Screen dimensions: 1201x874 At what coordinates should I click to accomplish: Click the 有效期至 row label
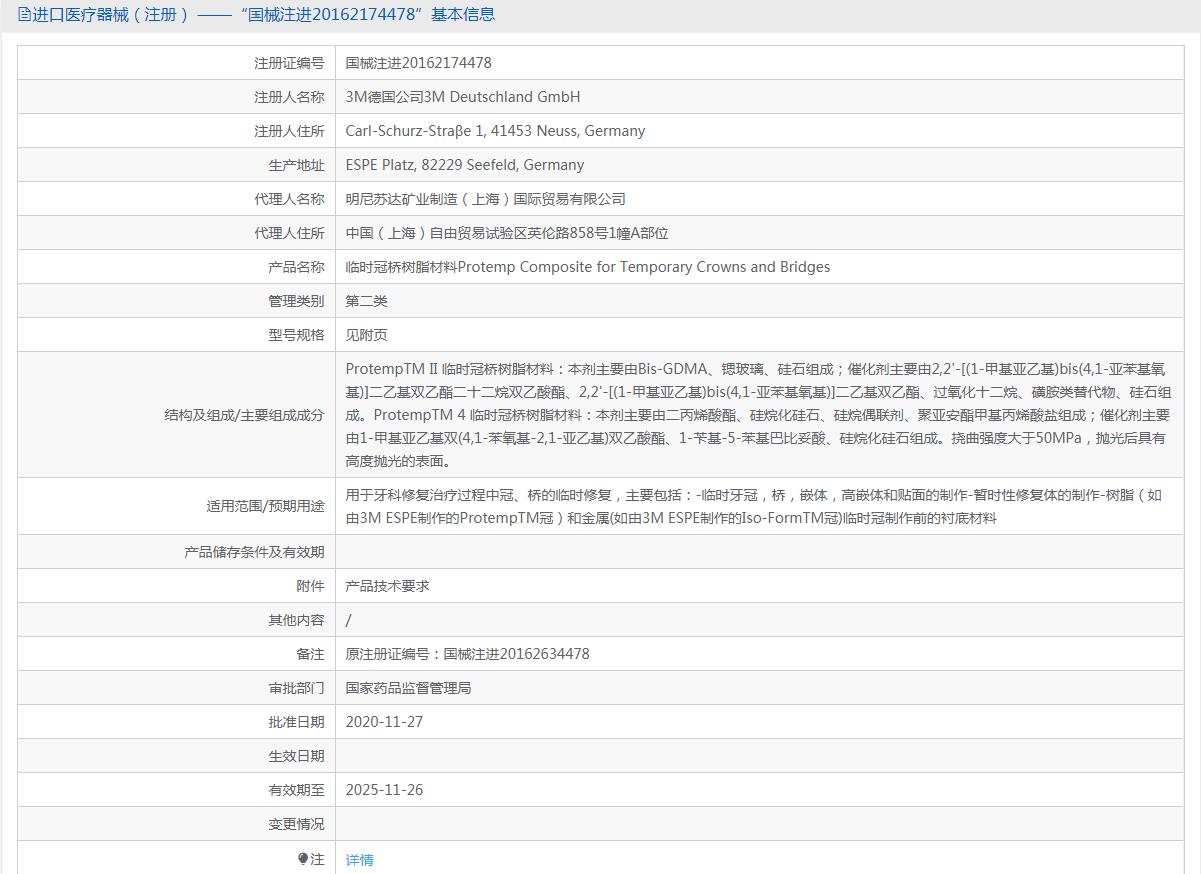297,790
